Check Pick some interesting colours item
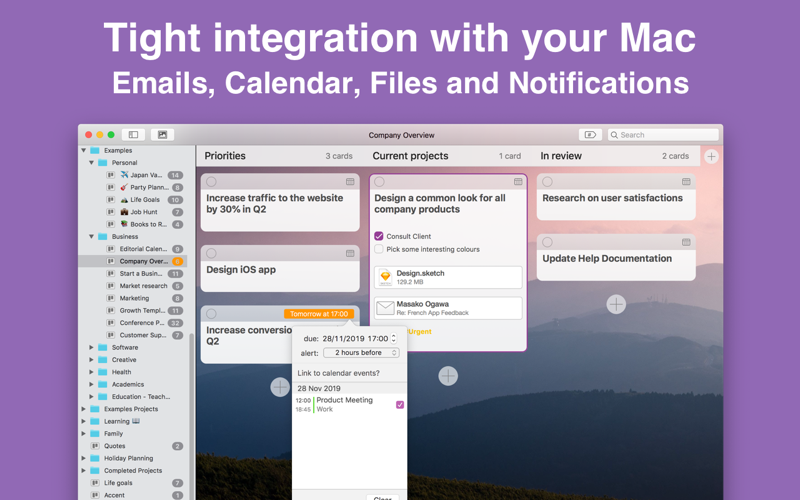The width and height of the screenshot is (800, 500). coord(379,249)
